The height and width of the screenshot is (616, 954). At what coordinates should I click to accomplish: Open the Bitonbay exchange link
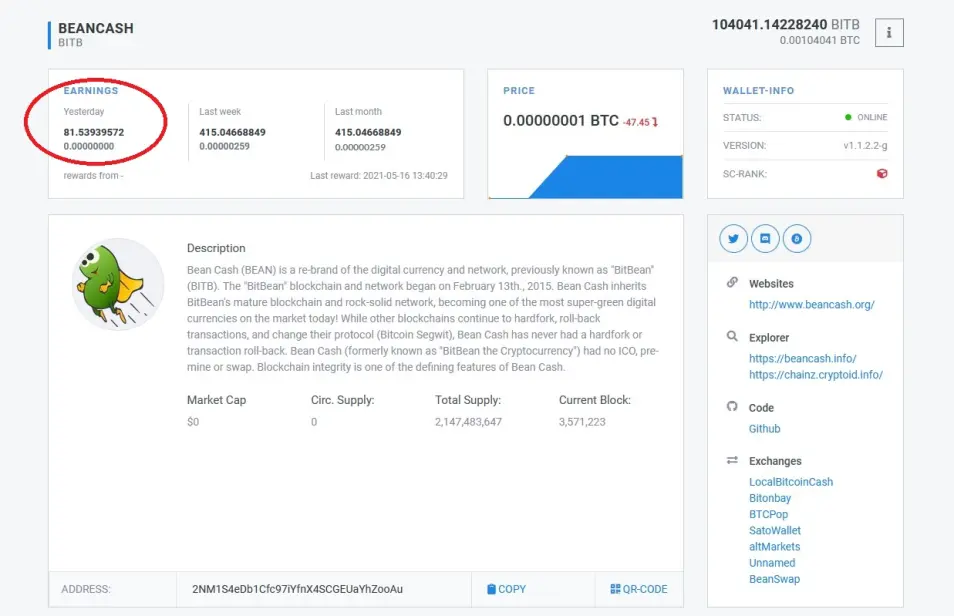tap(770, 498)
